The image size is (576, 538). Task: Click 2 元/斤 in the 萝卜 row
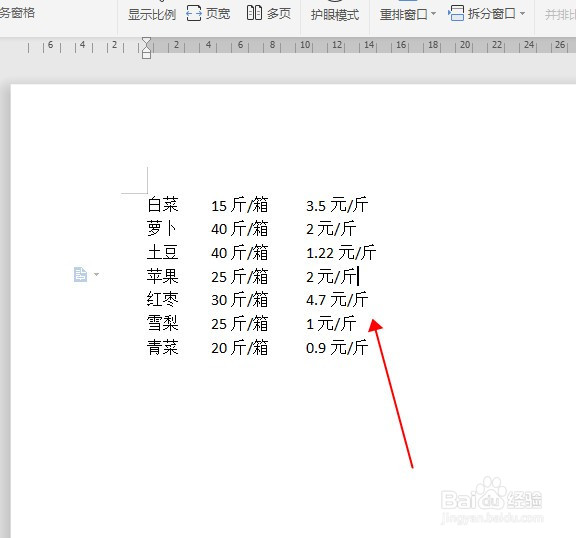coord(331,228)
